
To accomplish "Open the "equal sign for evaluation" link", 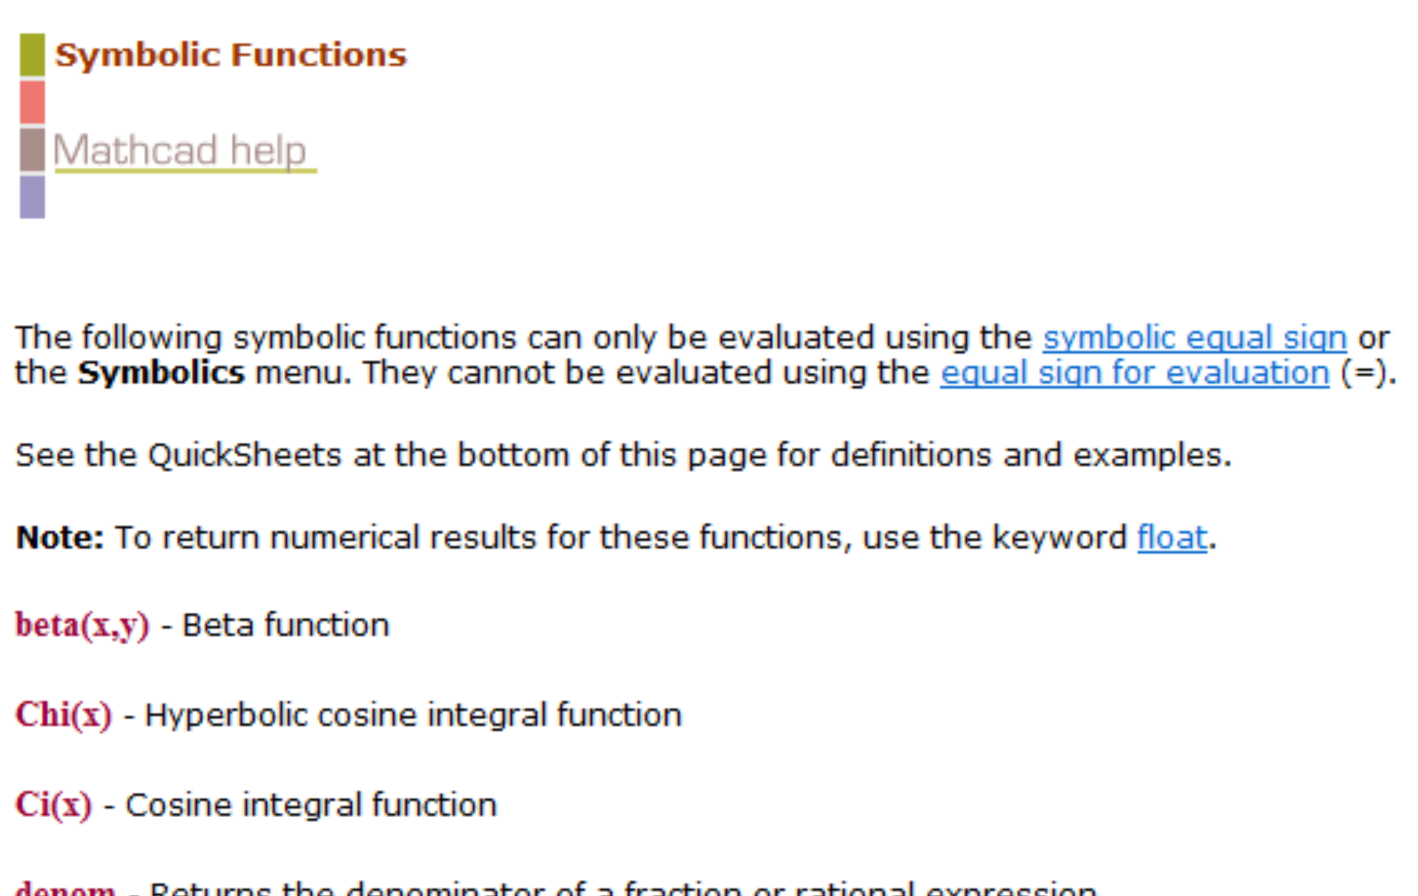I will pyautogui.click(x=1134, y=373).
